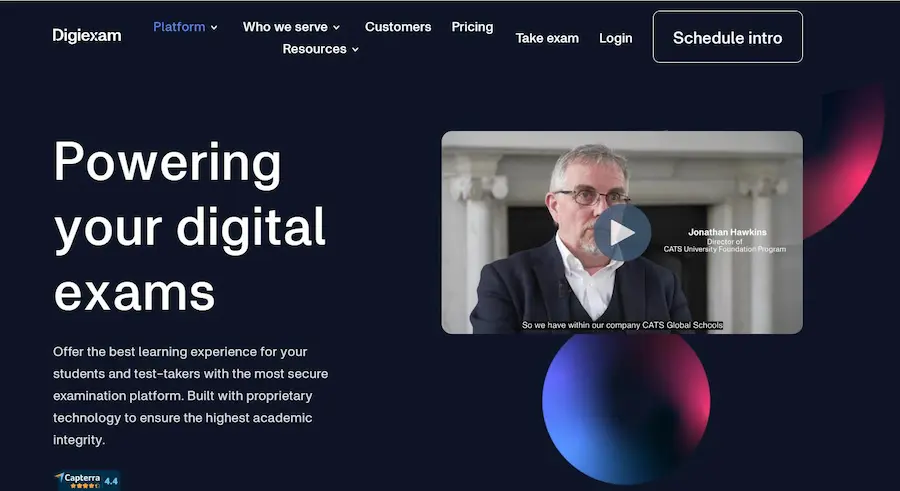Play the Jonathan Hawkins testimonial video
The image size is (900, 491).
click(622, 233)
